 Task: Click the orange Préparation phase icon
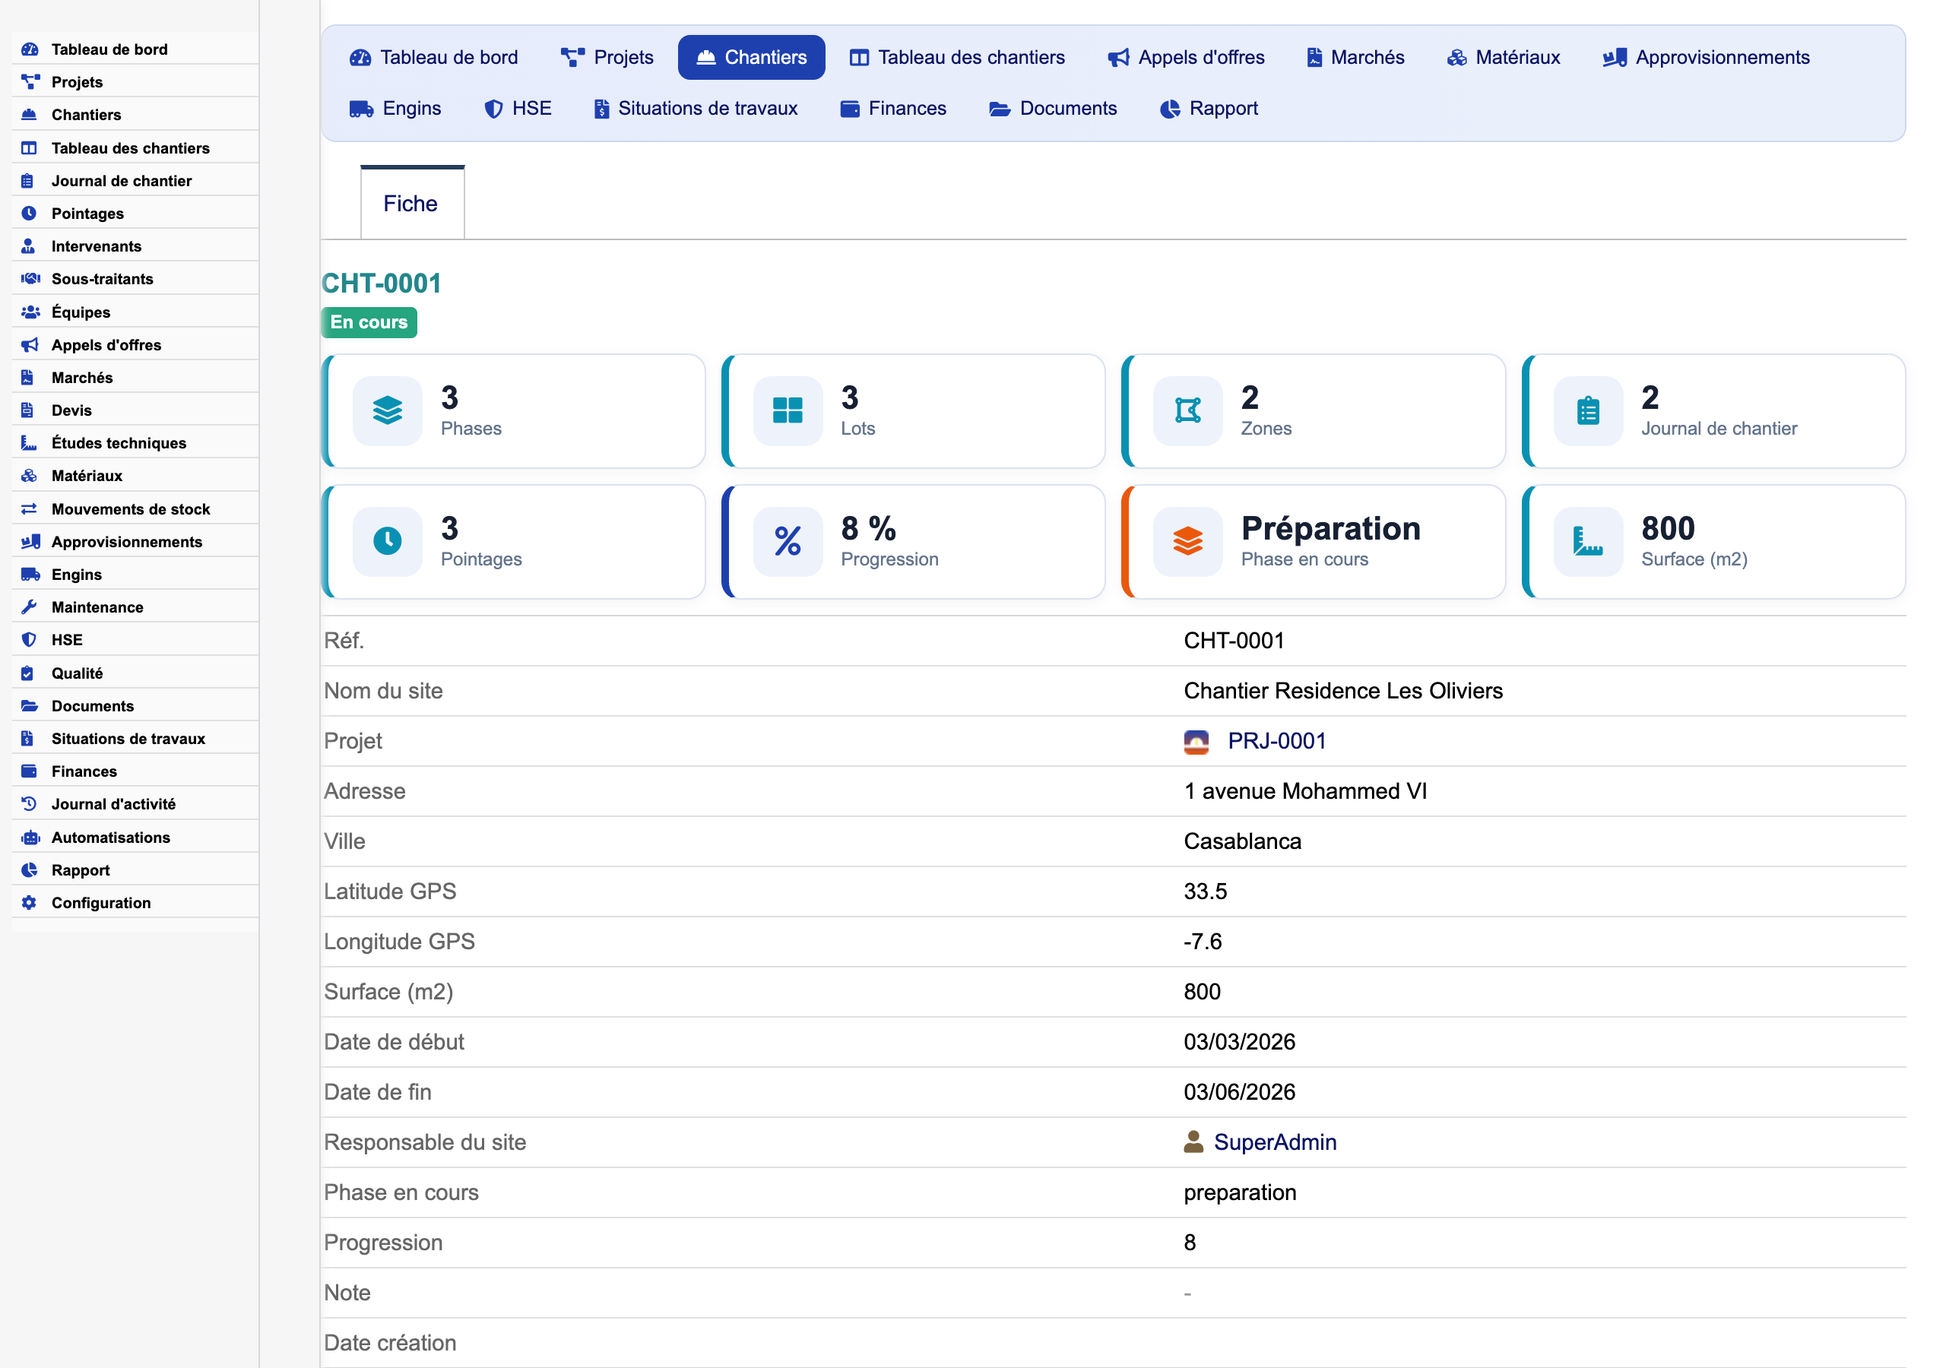click(x=1187, y=541)
